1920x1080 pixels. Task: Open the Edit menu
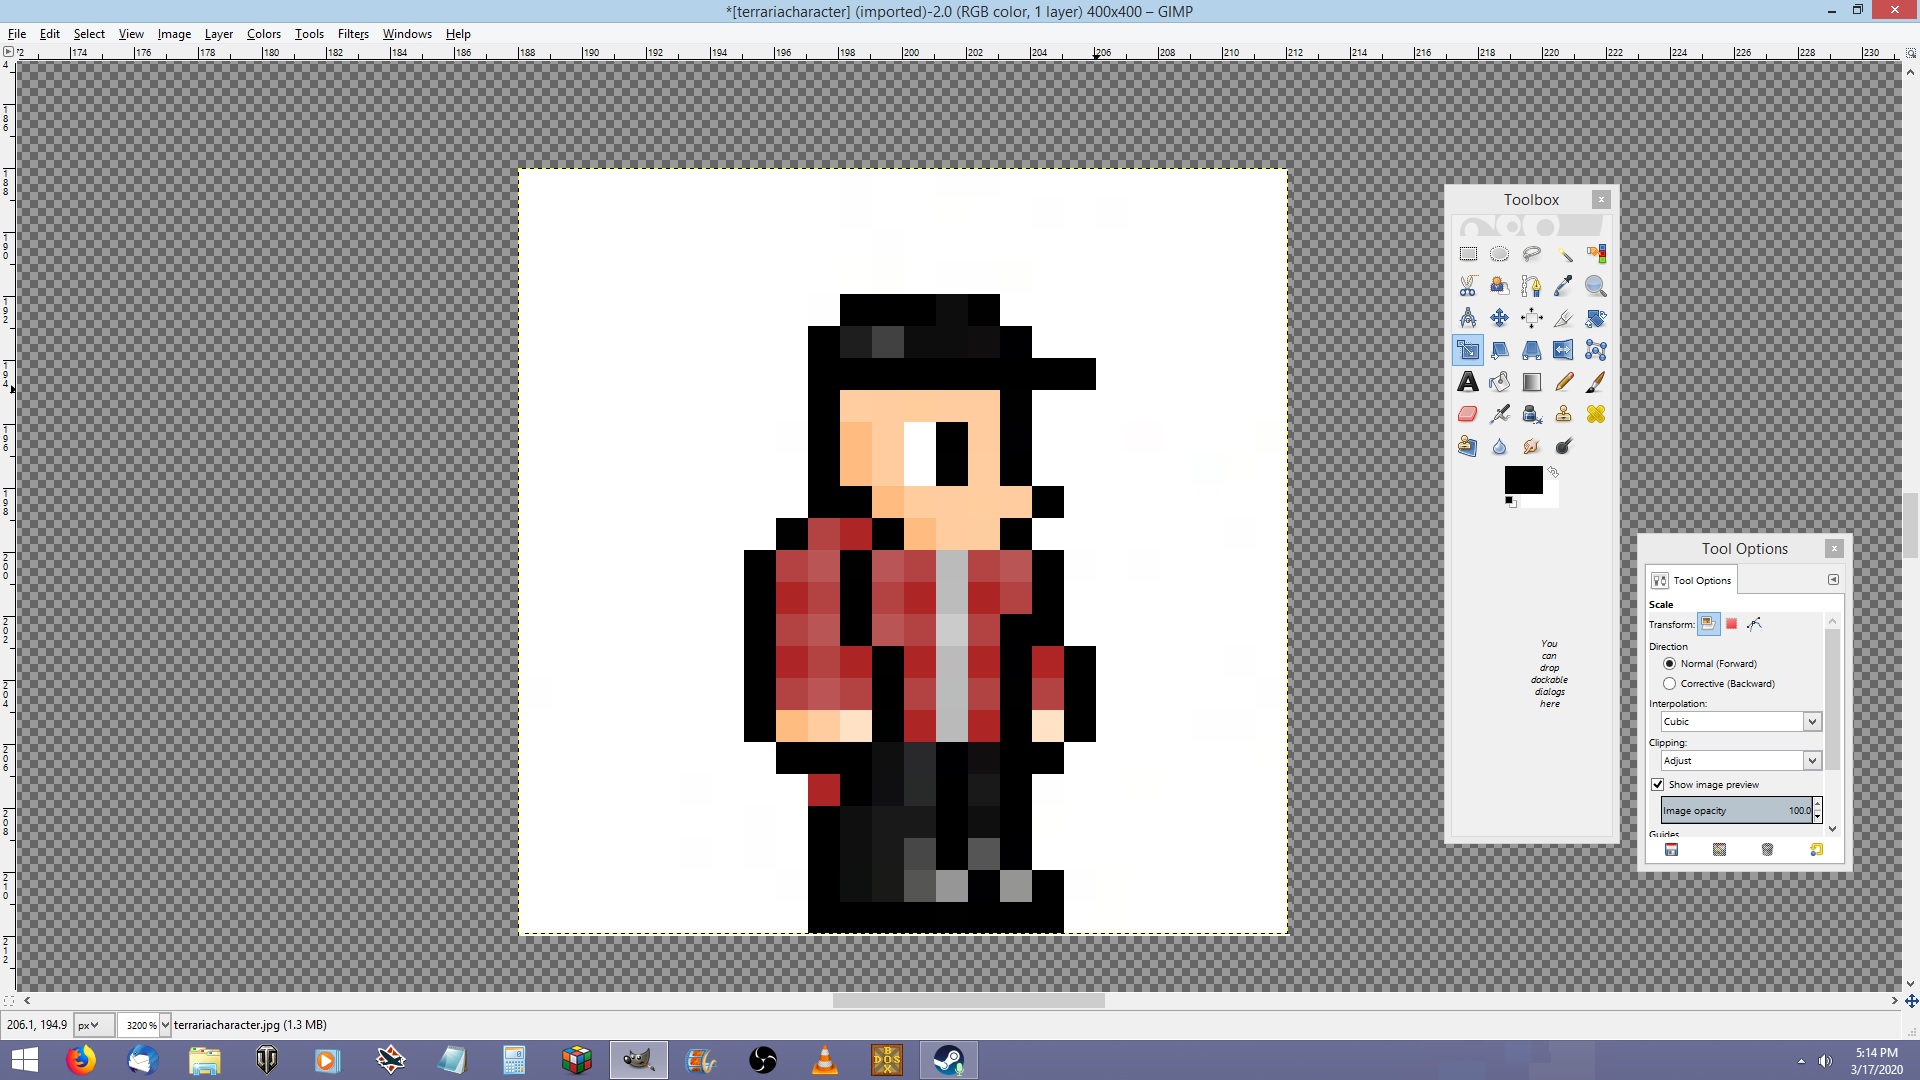[49, 34]
